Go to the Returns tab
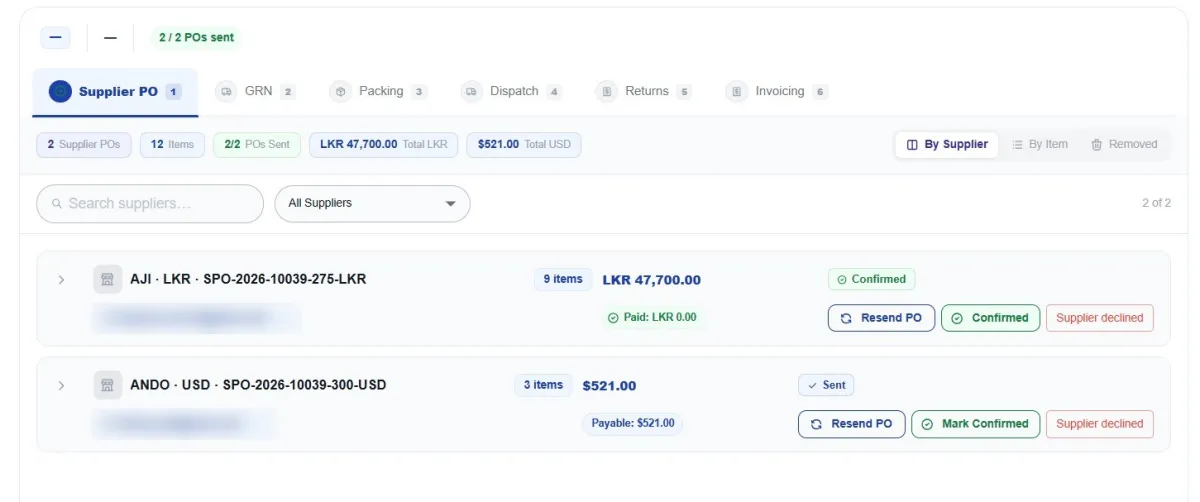 point(644,91)
